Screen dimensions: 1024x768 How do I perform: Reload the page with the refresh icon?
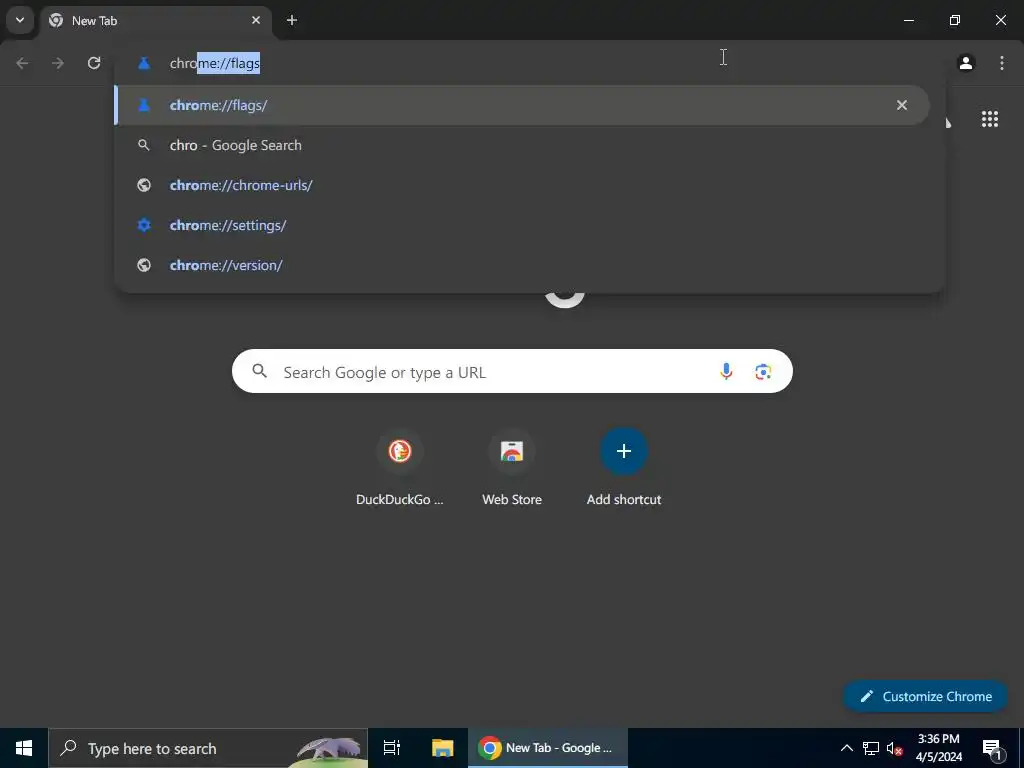pyautogui.click(x=94, y=63)
